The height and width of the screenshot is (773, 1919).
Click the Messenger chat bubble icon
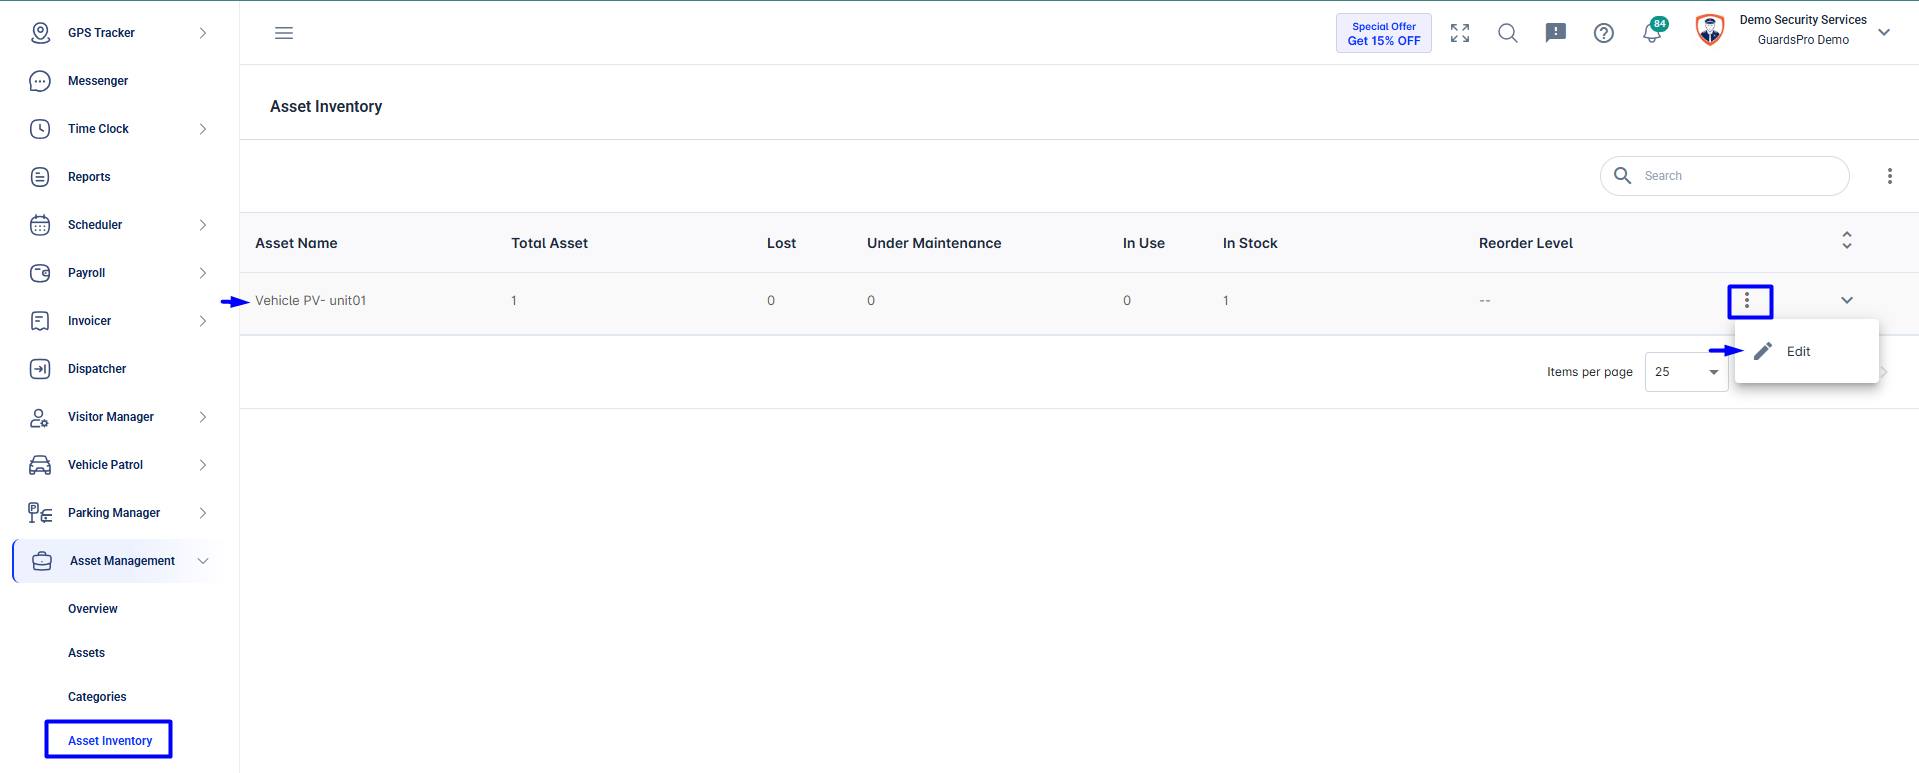(40, 81)
